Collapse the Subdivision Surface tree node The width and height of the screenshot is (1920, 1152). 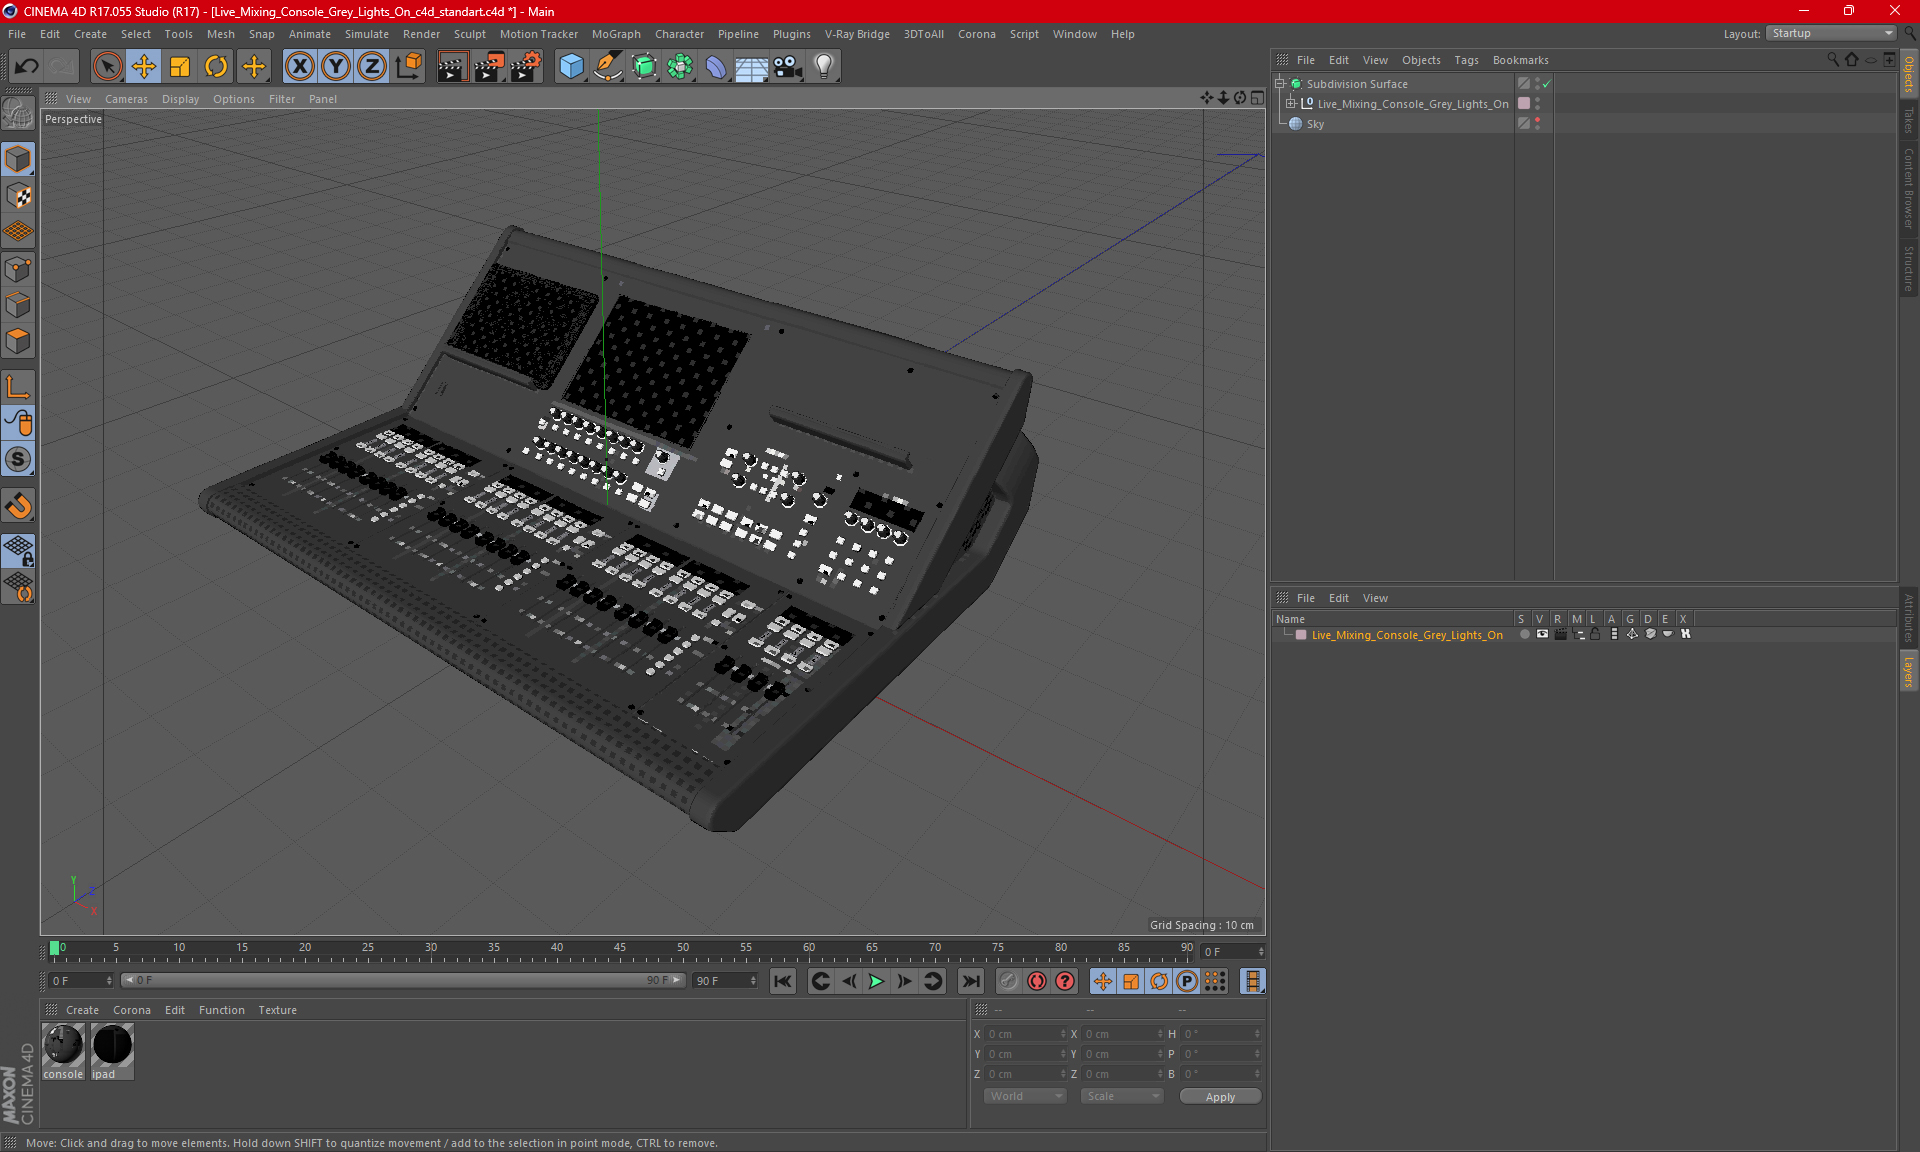pyautogui.click(x=1280, y=84)
